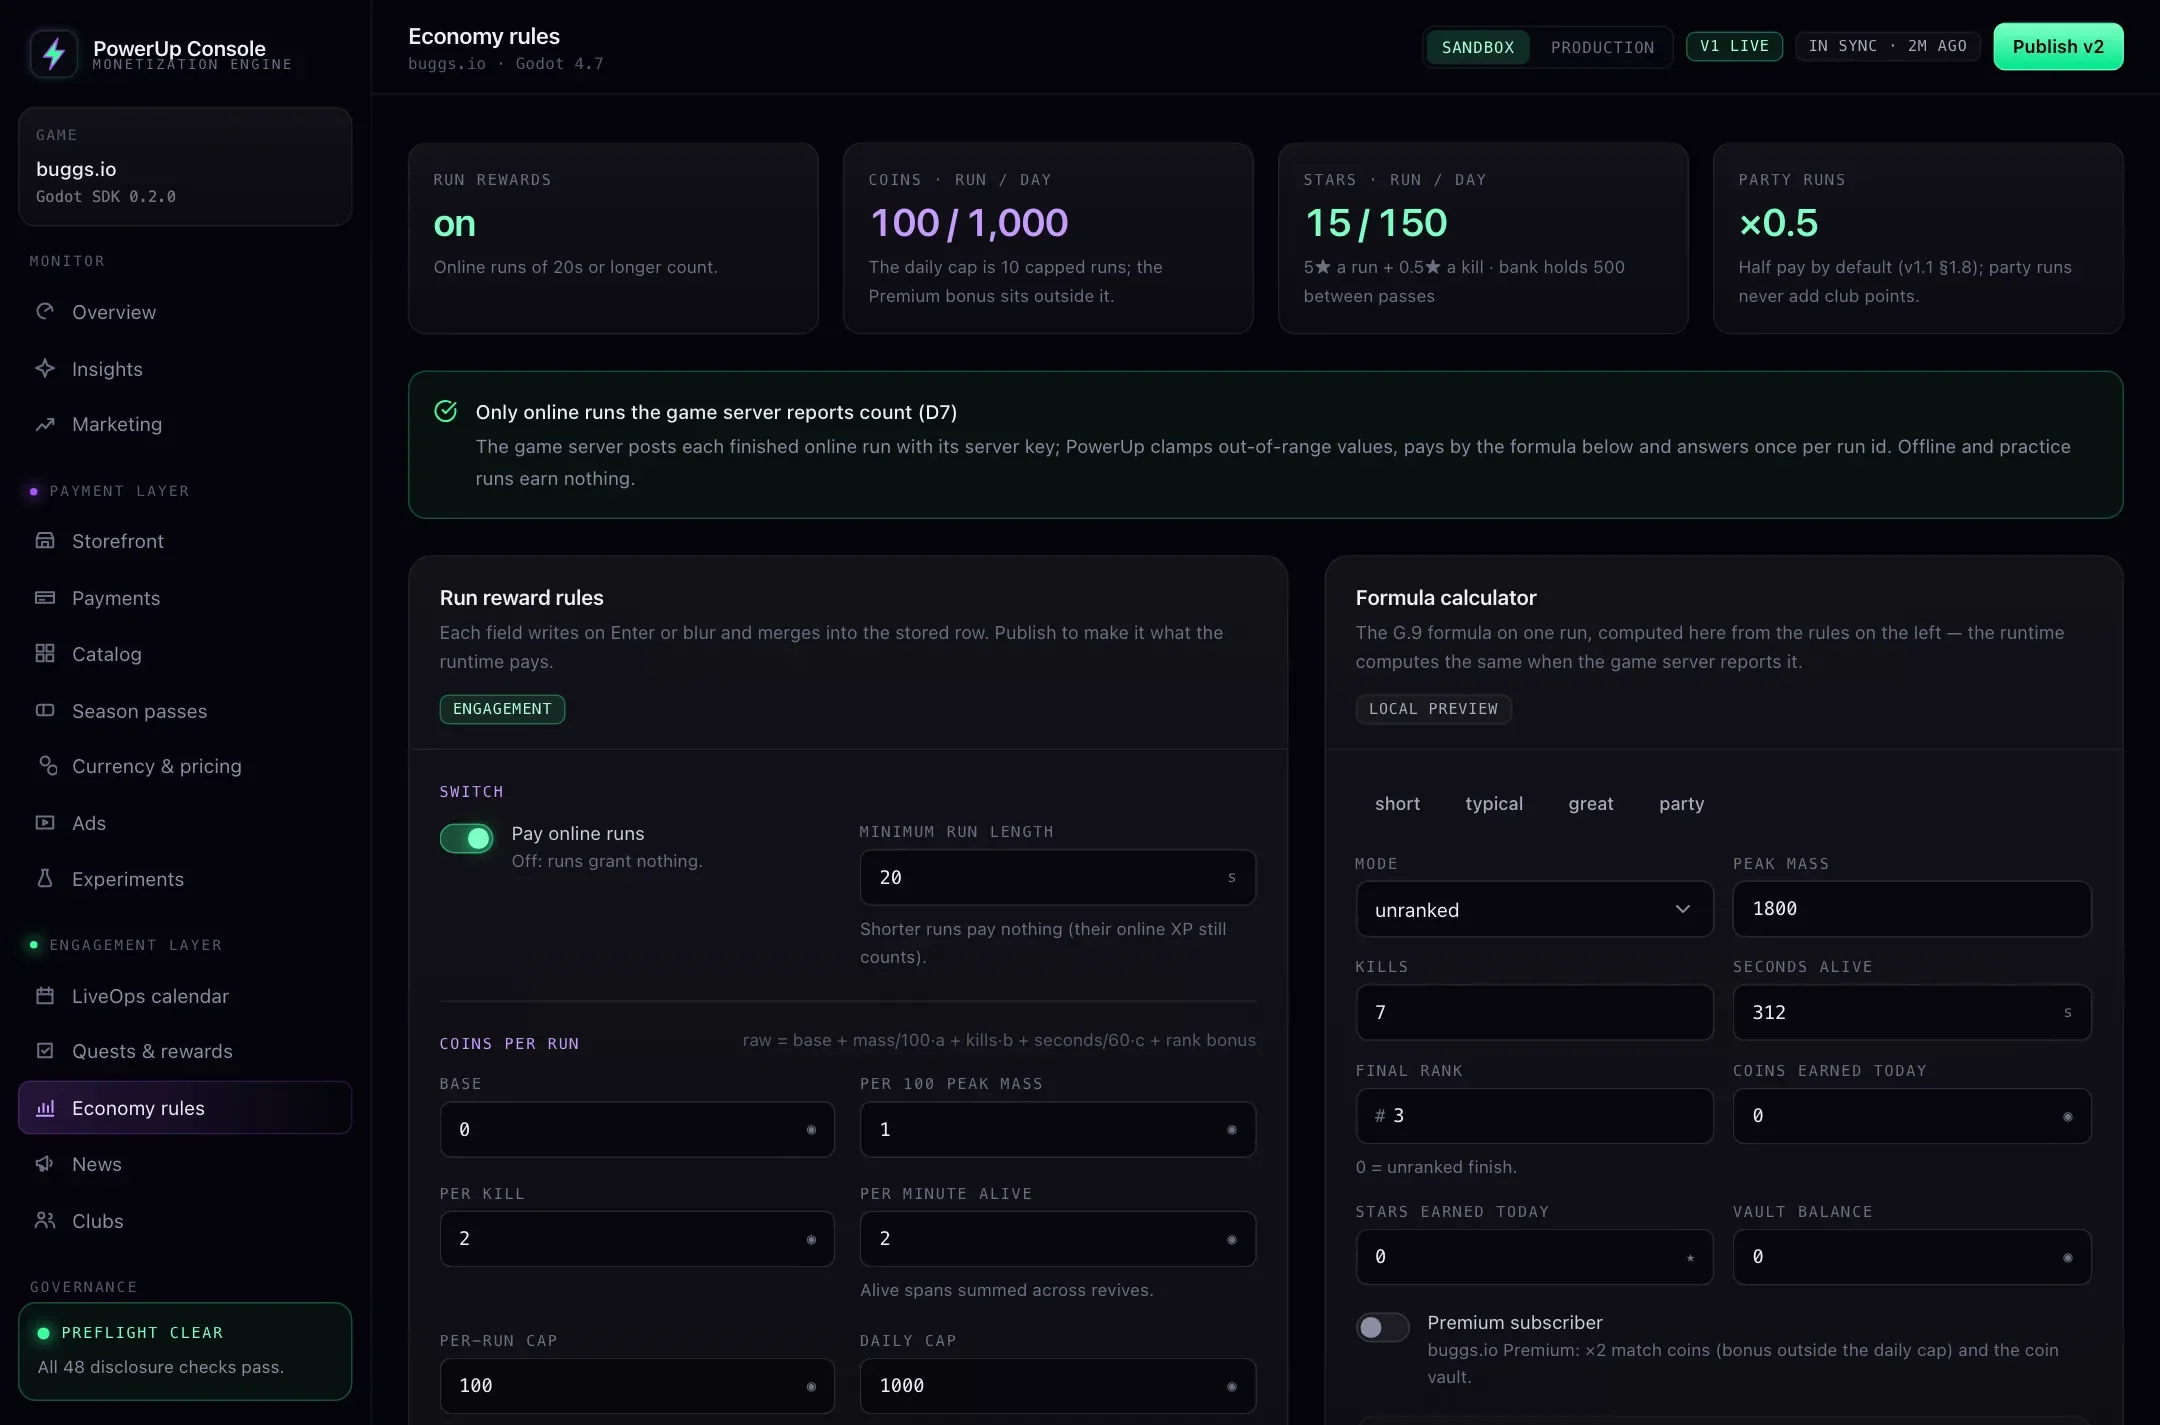Open Overview via its gauge icon
This screenshot has width=2160, height=1425.
45,312
